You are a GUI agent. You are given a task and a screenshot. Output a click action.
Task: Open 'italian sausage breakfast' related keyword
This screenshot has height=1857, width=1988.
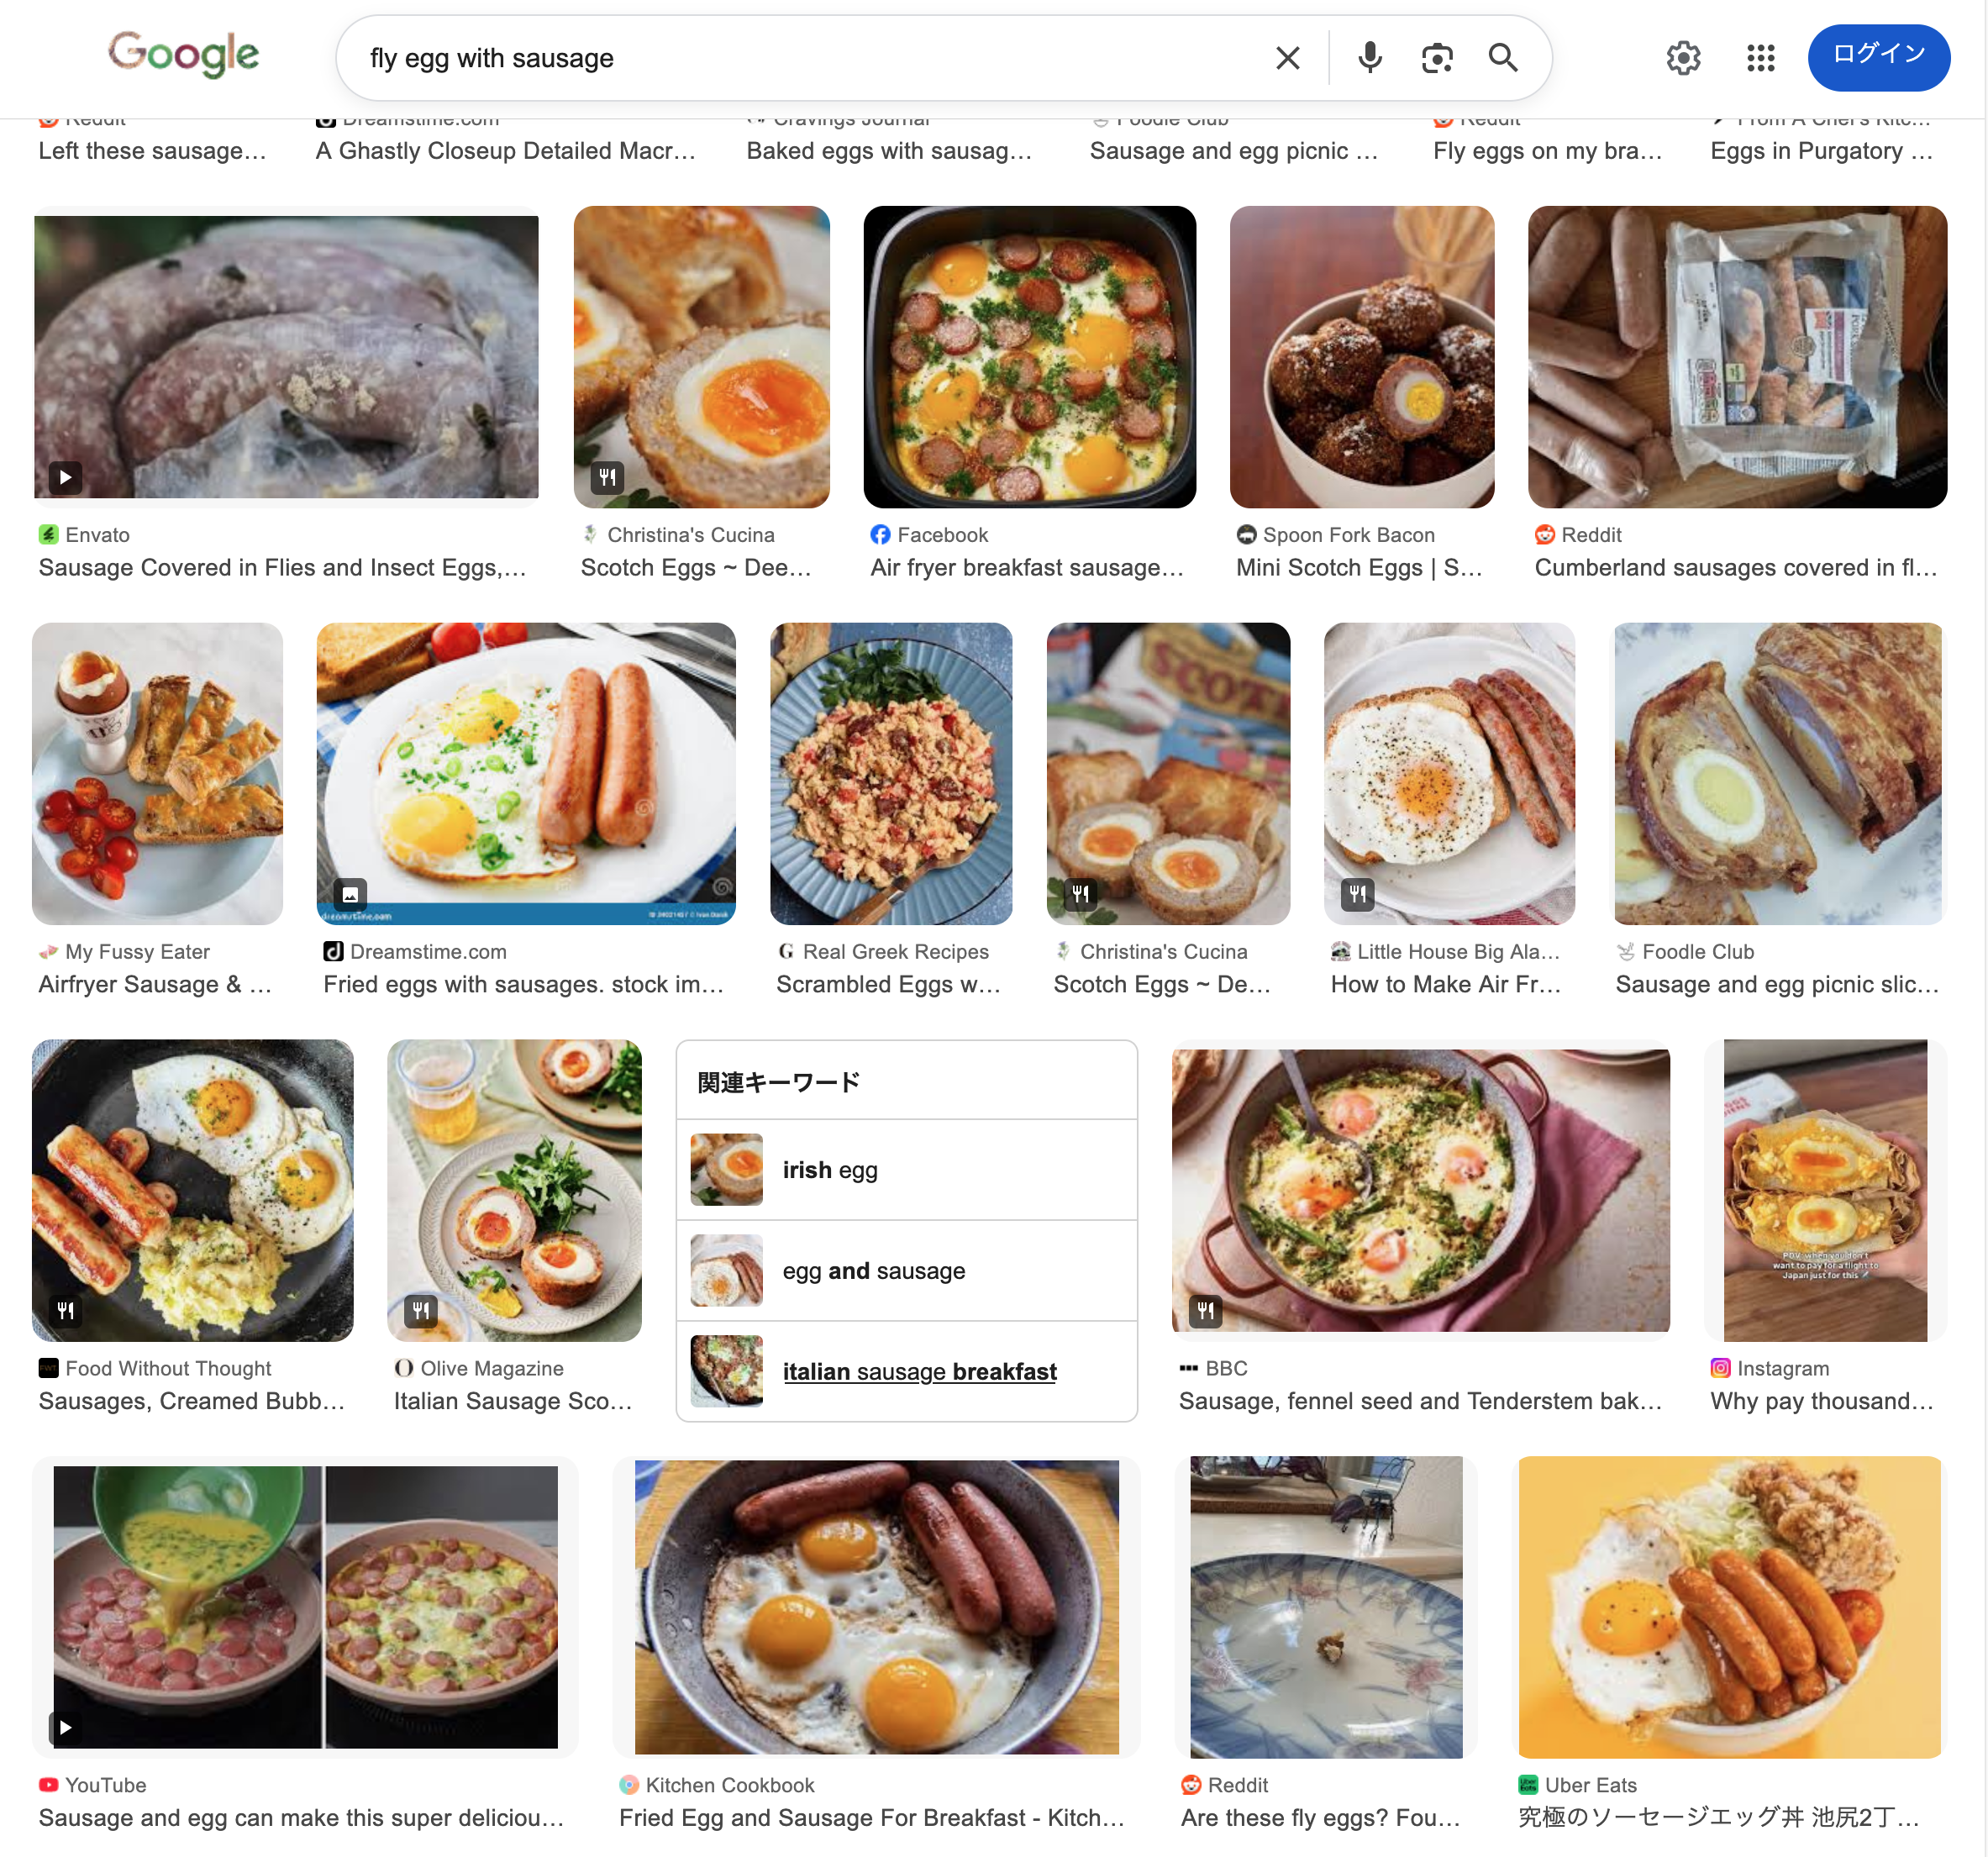(x=919, y=1372)
